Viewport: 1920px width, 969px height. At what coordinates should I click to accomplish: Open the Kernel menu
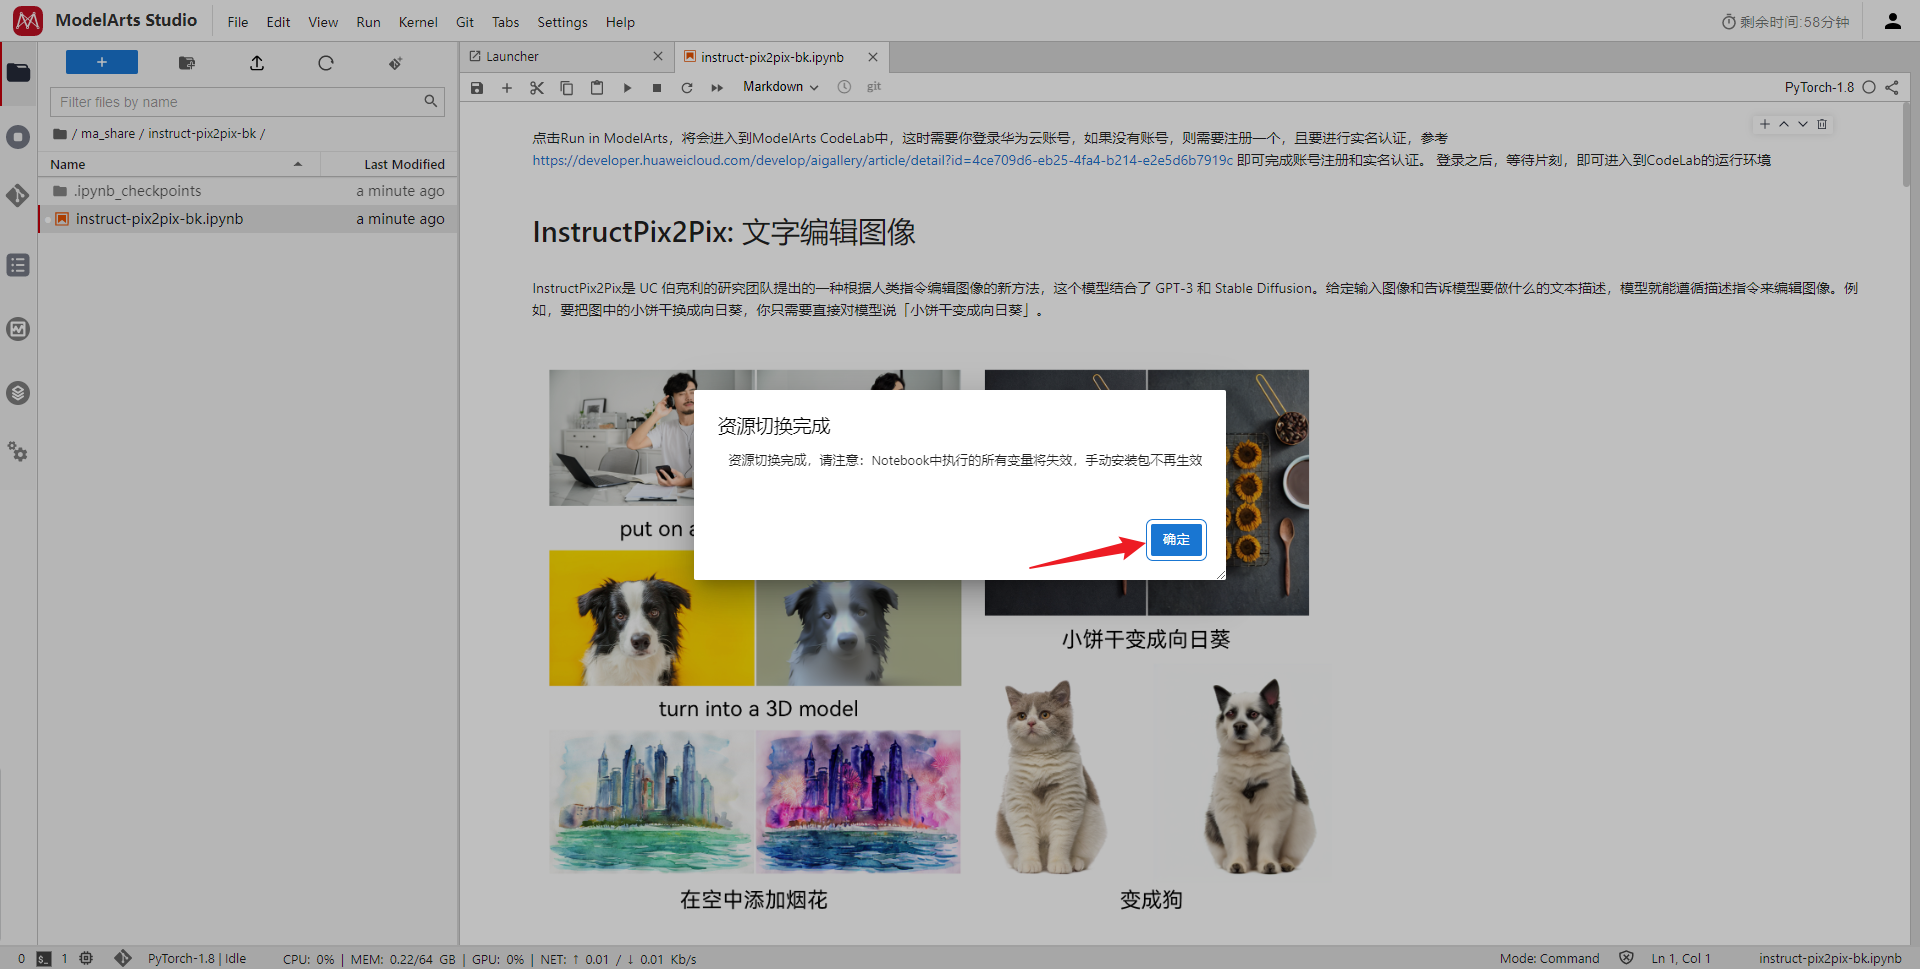click(x=418, y=22)
